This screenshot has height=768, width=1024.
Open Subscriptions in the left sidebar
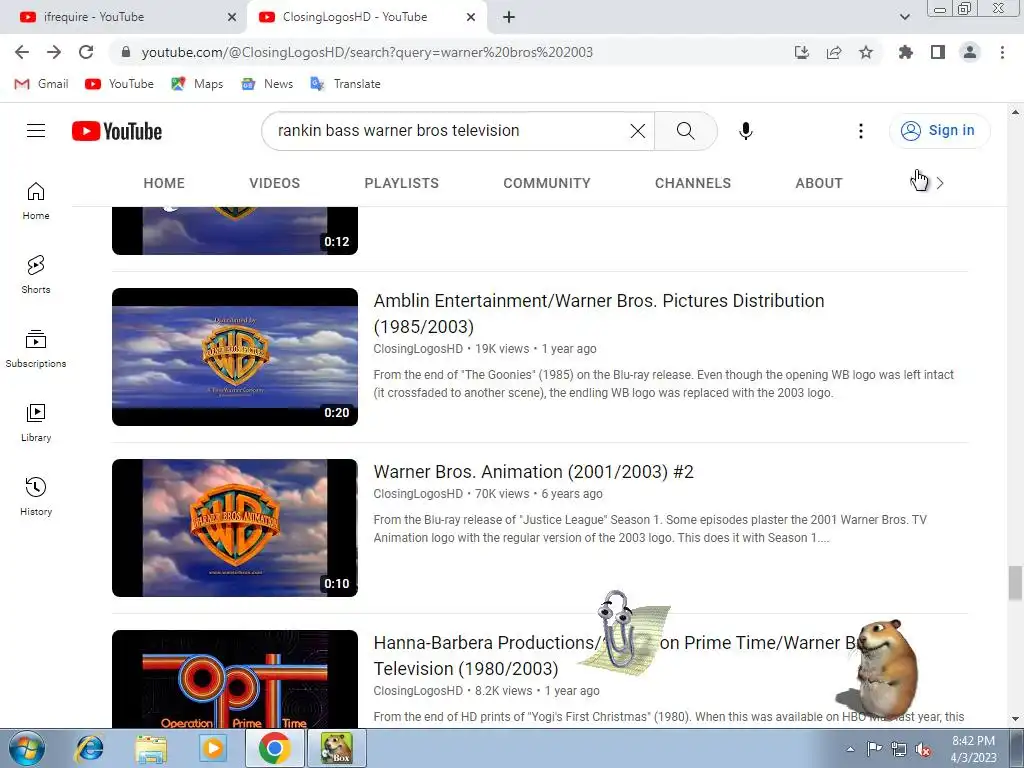point(36,349)
